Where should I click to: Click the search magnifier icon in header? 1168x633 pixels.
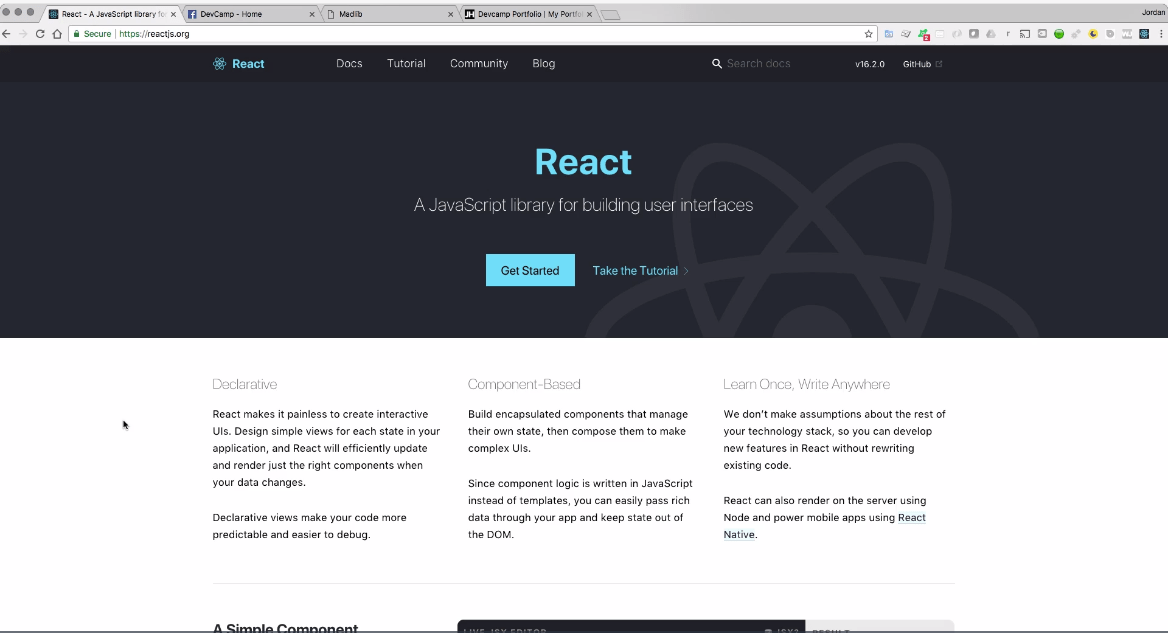(x=717, y=64)
